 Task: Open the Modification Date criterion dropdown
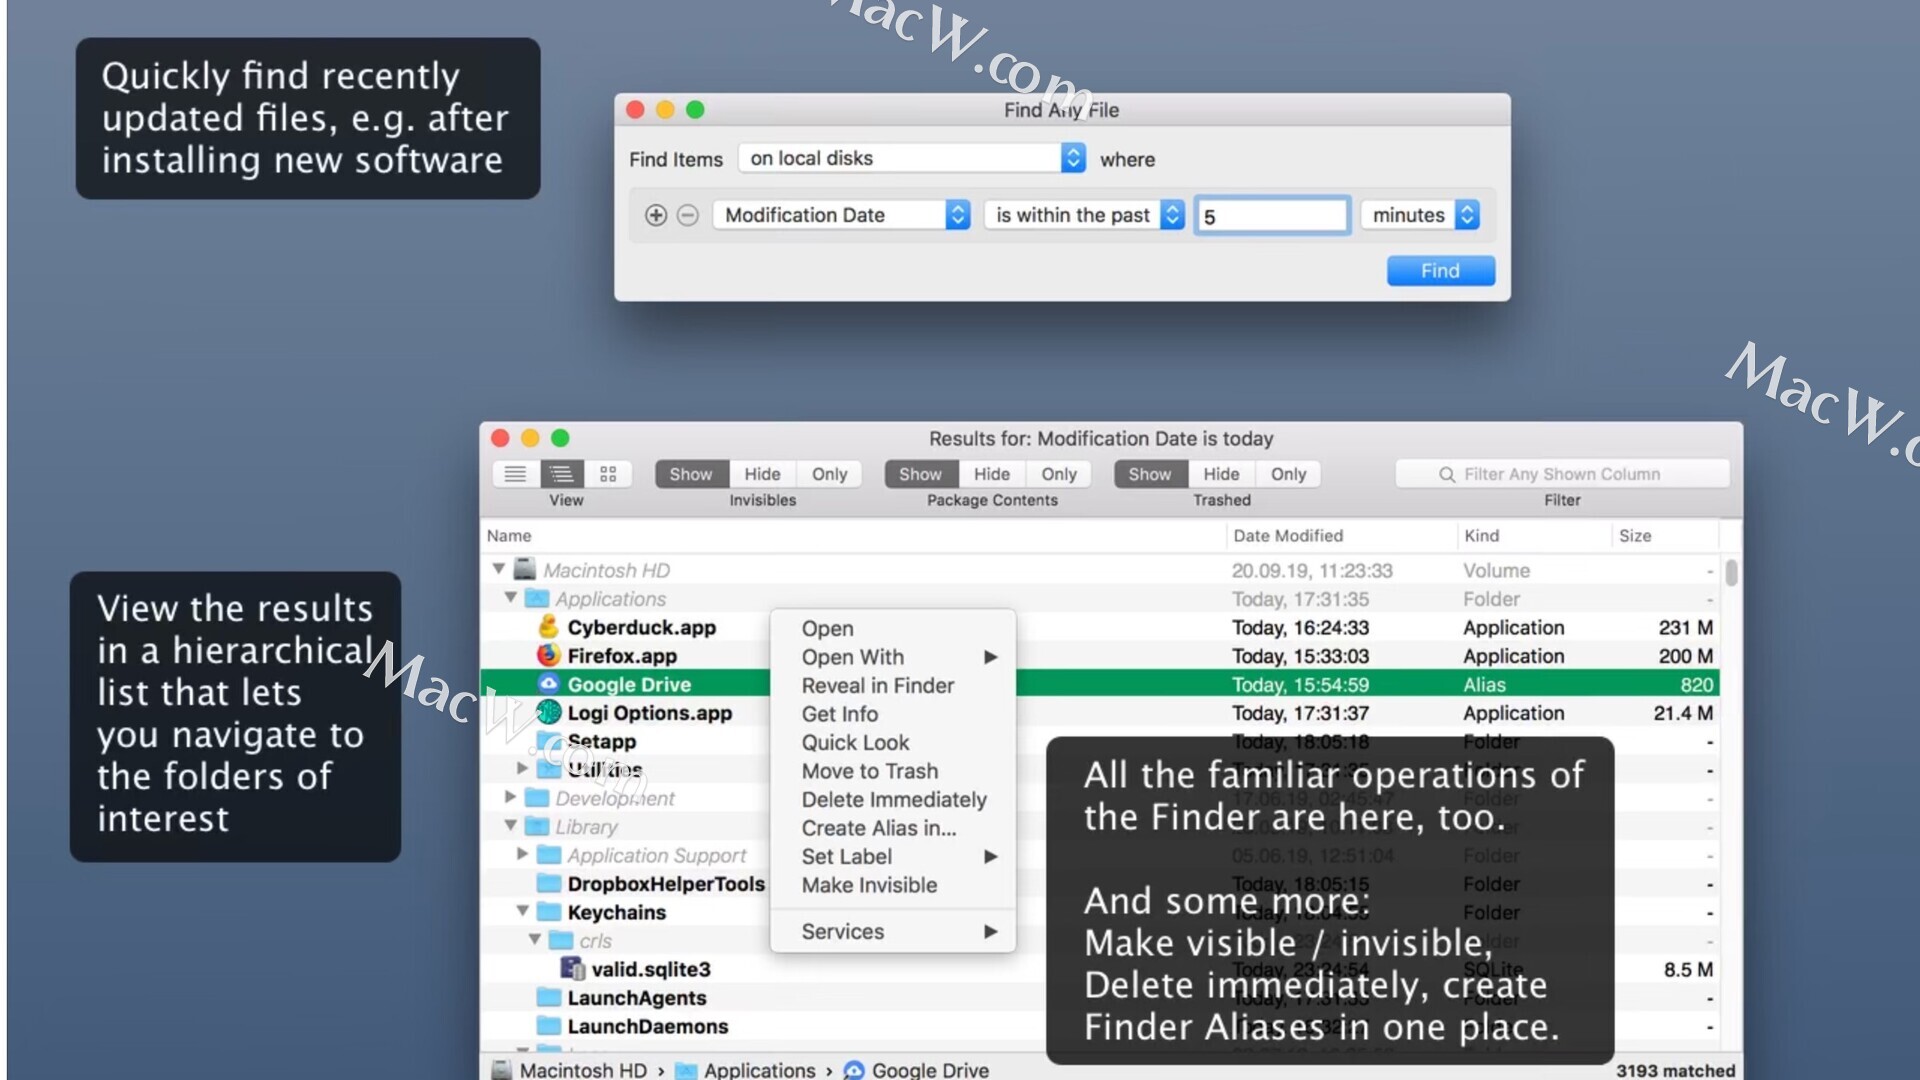click(x=841, y=215)
